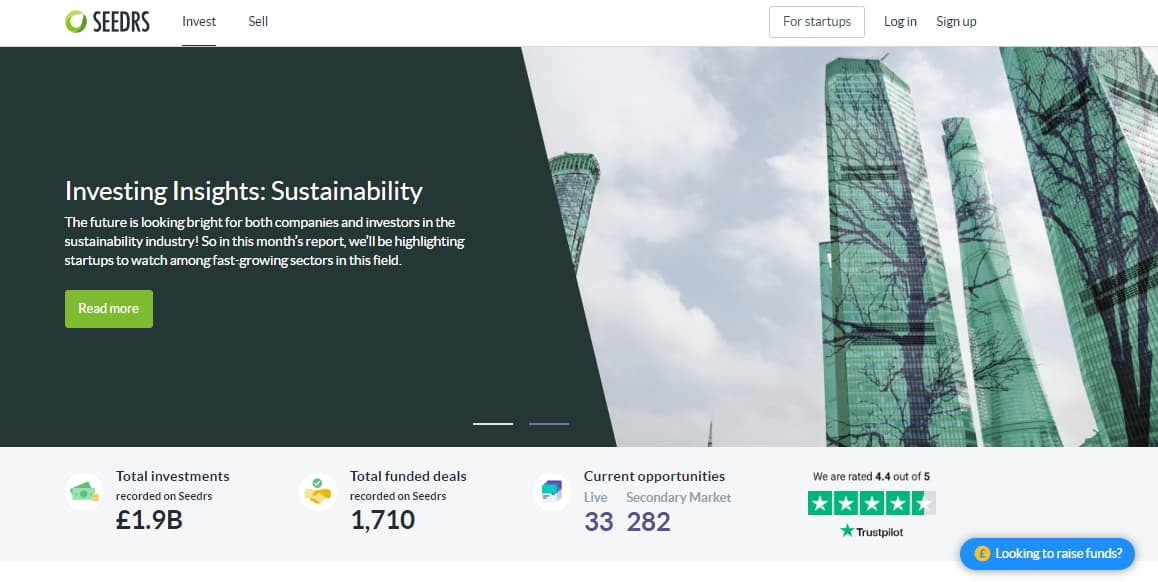Image resolution: width=1158 pixels, height=582 pixels.
Task: Click the Trustpilot green star rating
Action: click(x=871, y=503)
